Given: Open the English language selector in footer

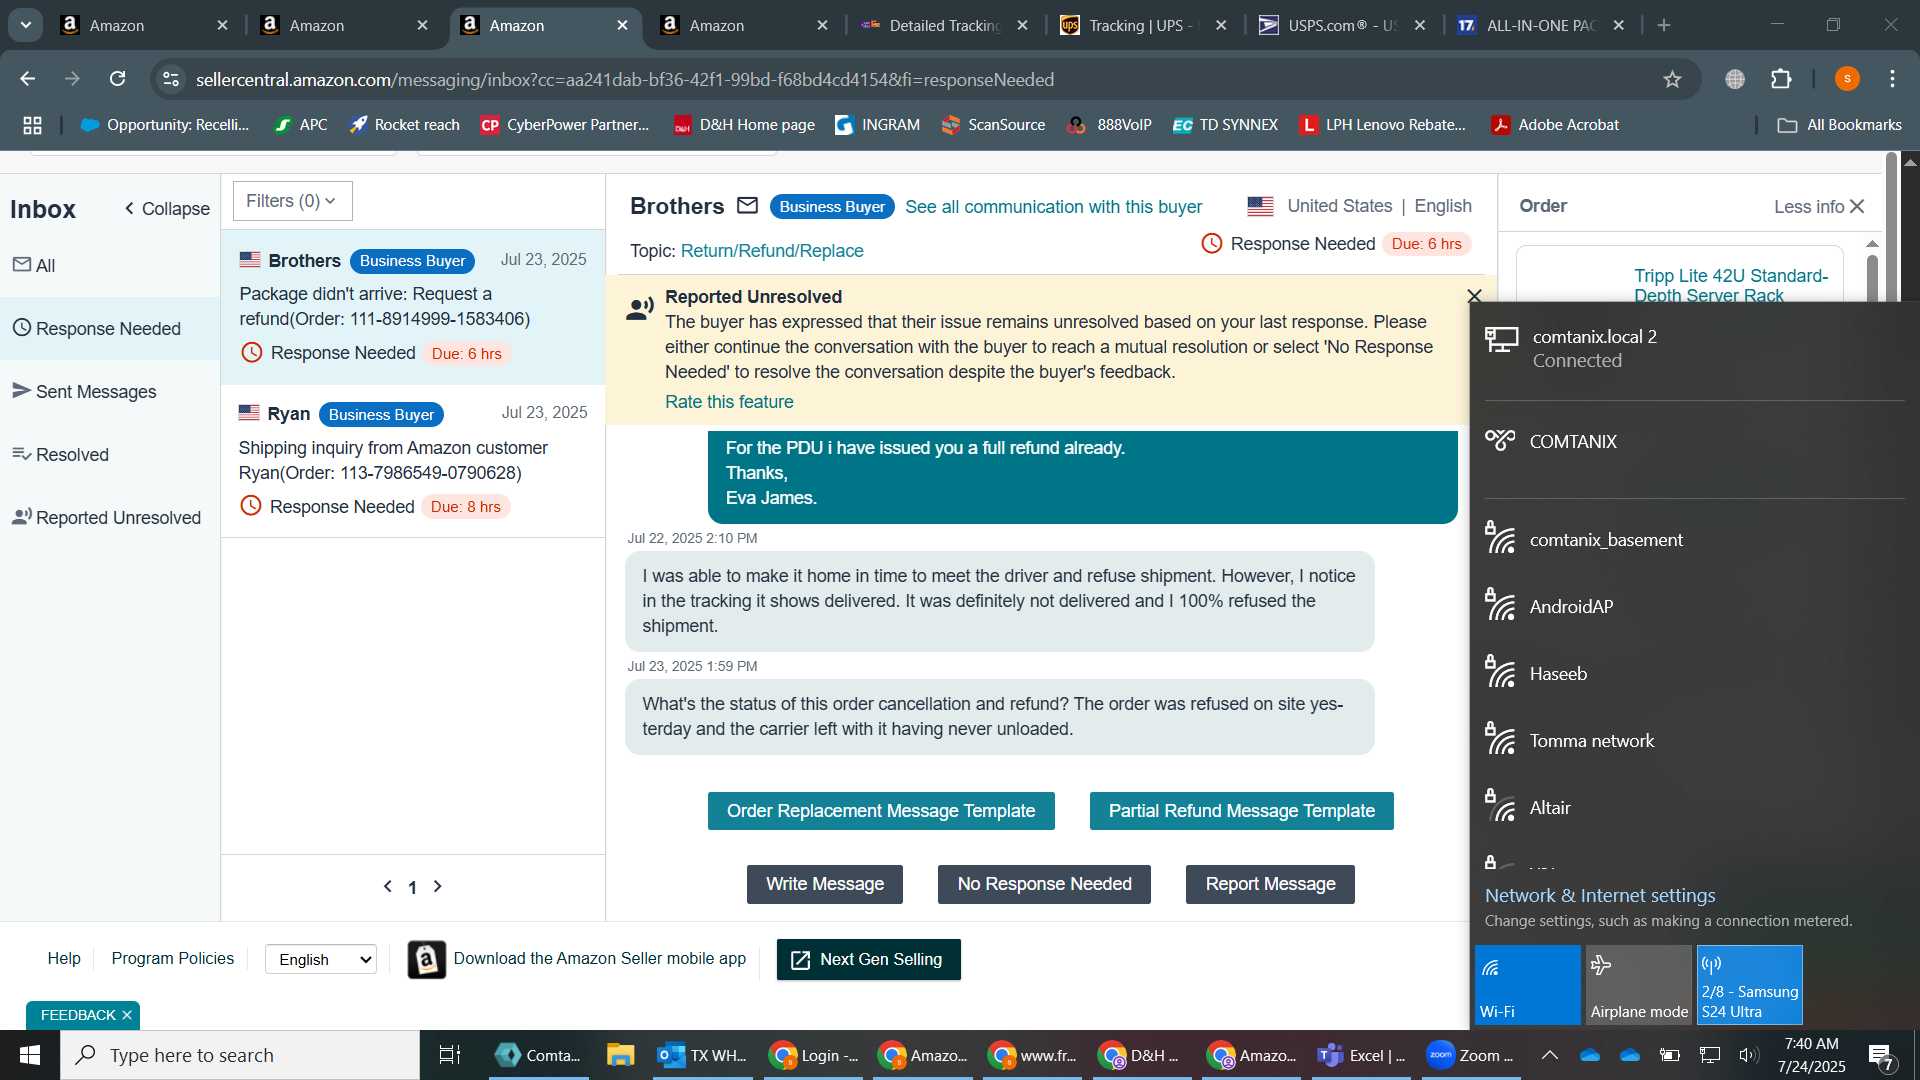Looking at the screenshot, I should click(321, 959).
